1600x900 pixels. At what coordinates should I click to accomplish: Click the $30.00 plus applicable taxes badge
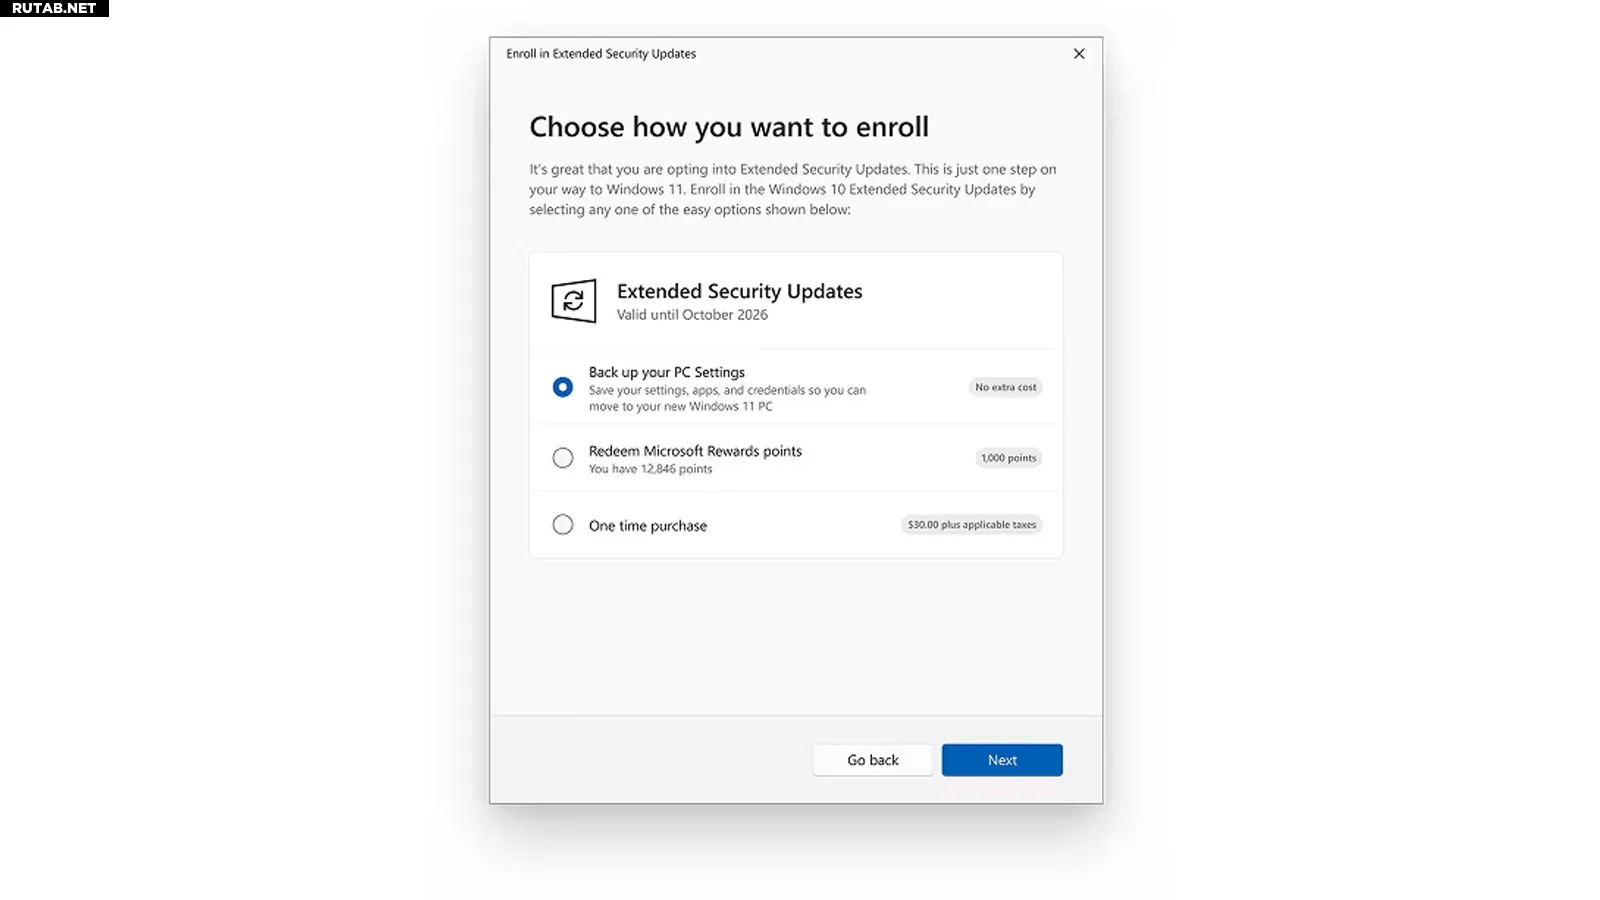[972, 525]
